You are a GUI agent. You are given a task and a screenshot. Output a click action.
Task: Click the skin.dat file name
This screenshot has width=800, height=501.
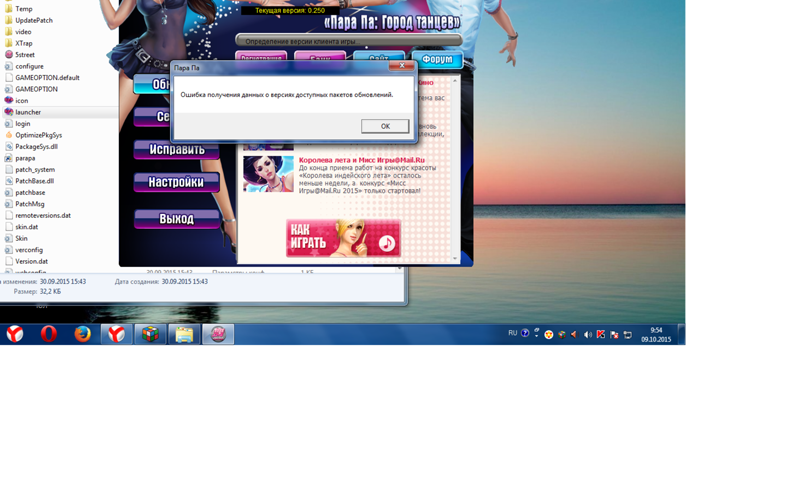tap(27, 227)
